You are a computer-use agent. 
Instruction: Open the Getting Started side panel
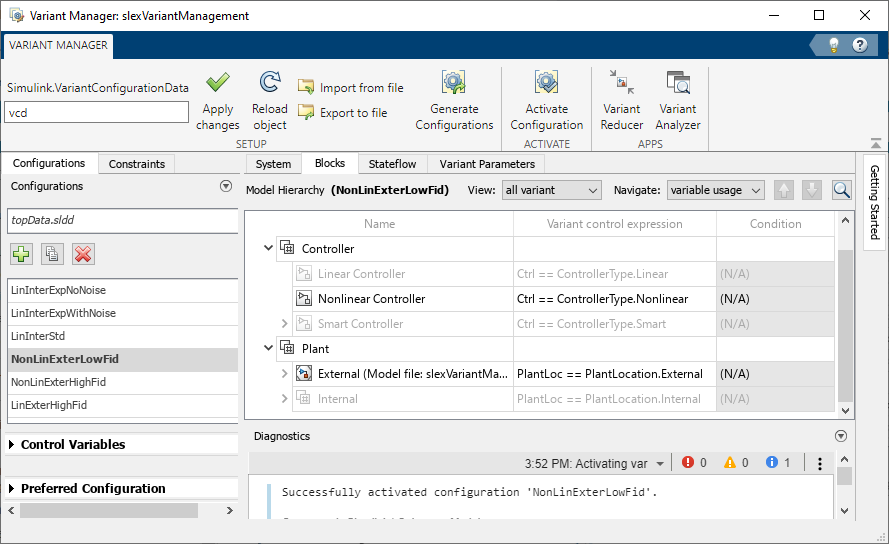(875, 201)
